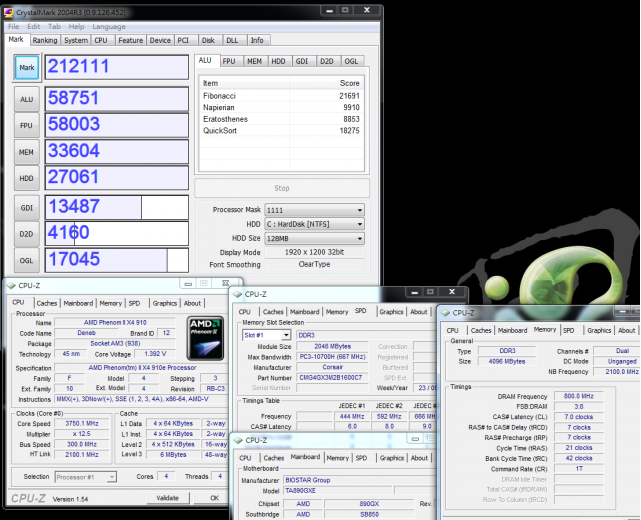Select the MEM score detail tab
Image resolution: width=641 pixels, height=520 pixels.
(254, 61)
